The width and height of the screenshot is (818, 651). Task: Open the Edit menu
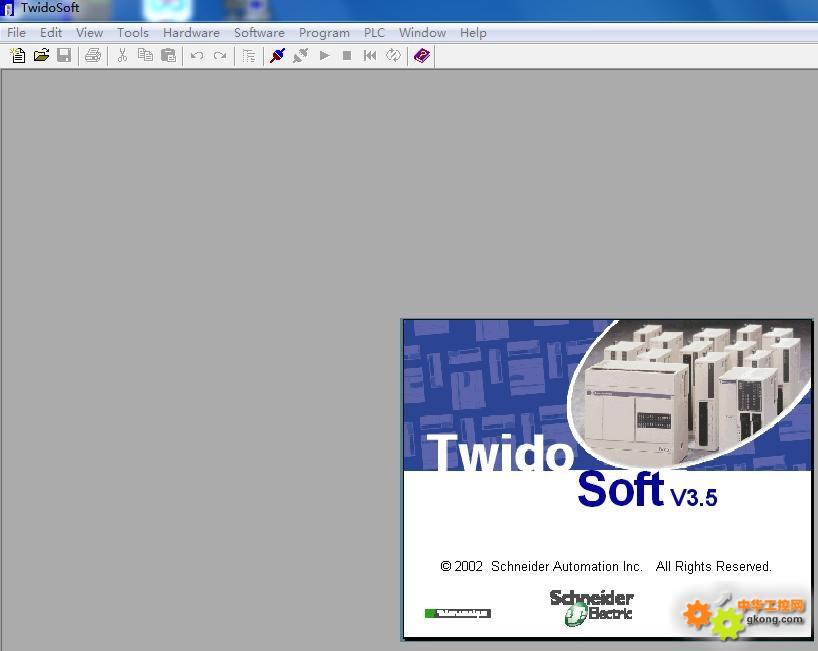click(51, 33)
